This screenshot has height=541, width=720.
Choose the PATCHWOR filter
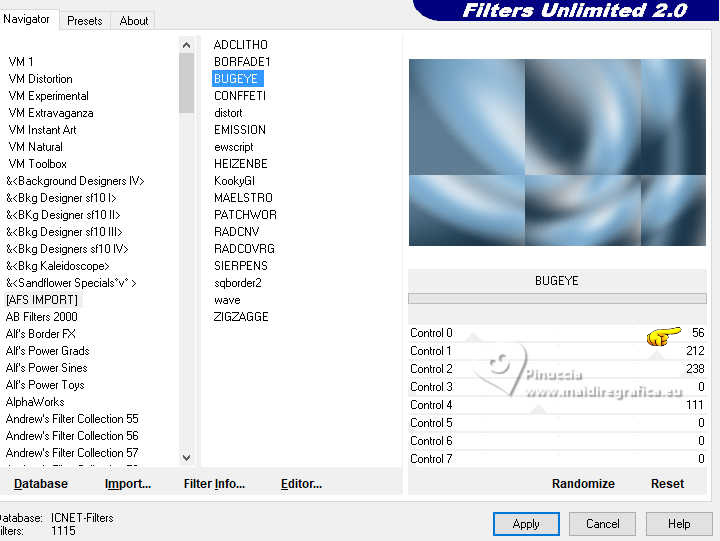(245, 214)
